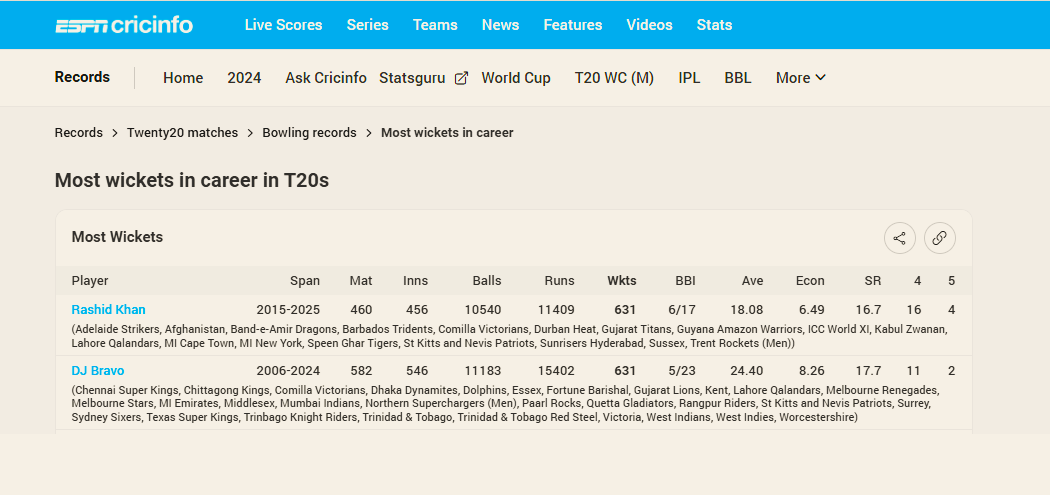Expand the More dropdown menu

(x=800, y=78)
